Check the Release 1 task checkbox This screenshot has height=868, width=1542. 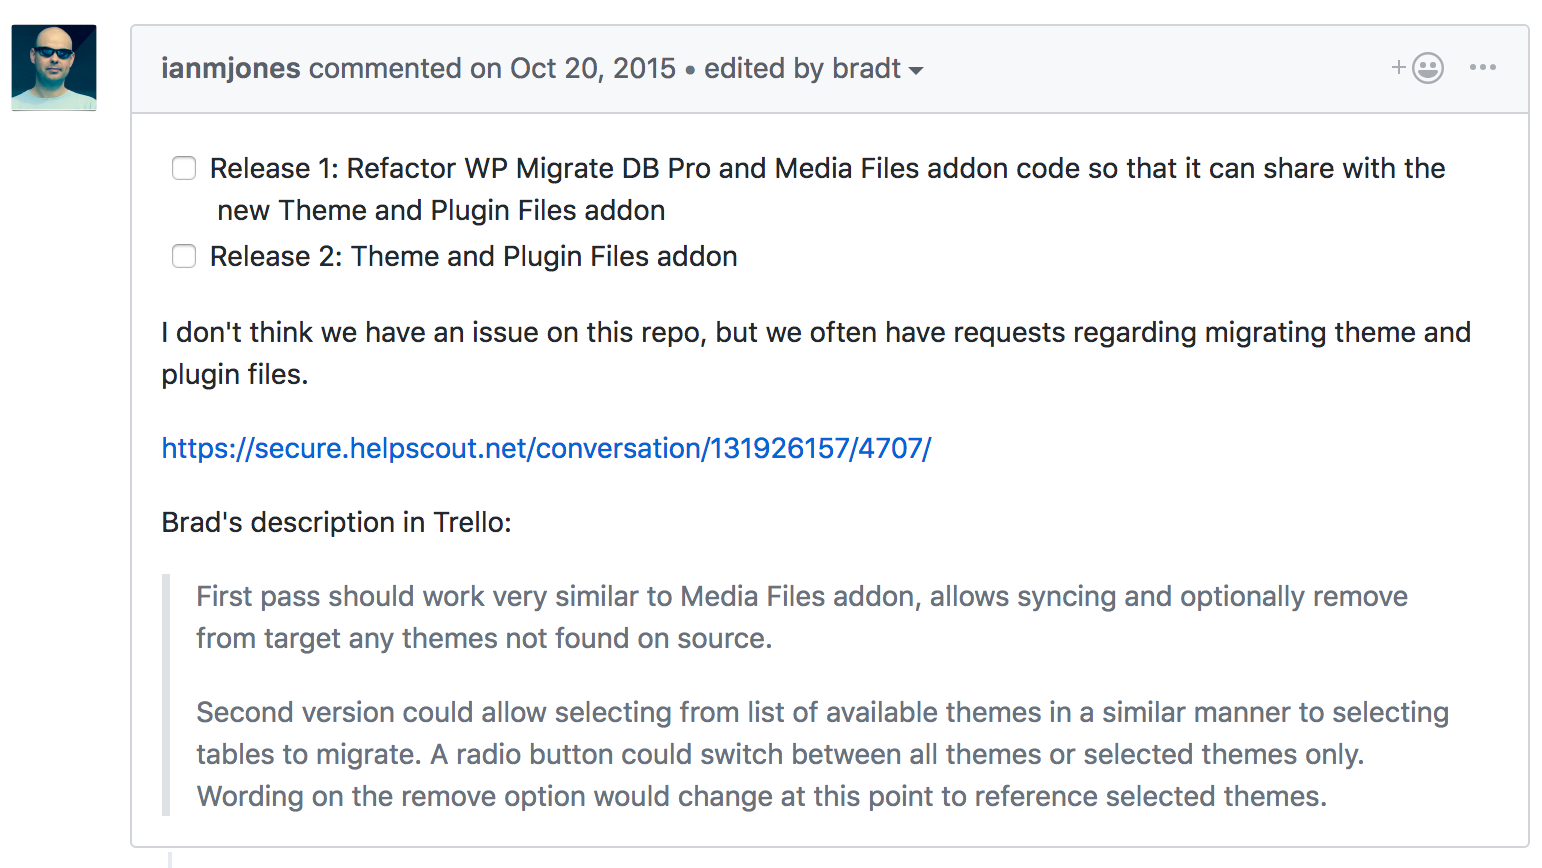tap(184, 168)
